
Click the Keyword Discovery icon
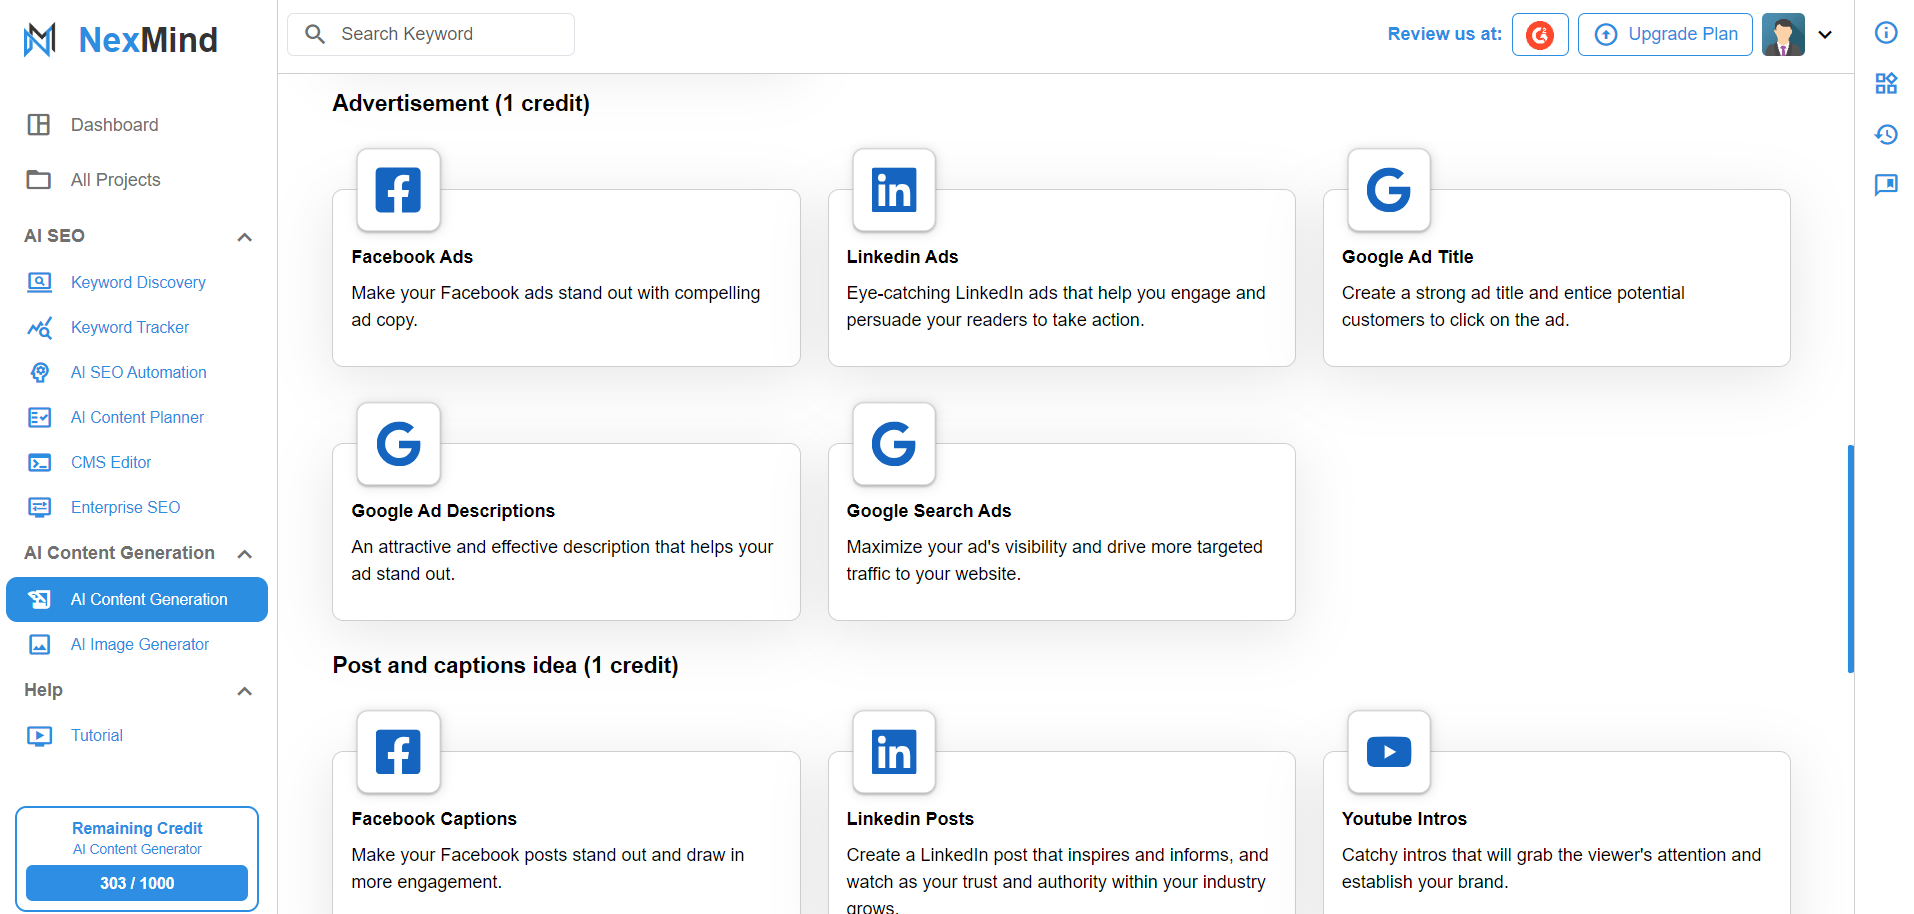click(39, 282)
